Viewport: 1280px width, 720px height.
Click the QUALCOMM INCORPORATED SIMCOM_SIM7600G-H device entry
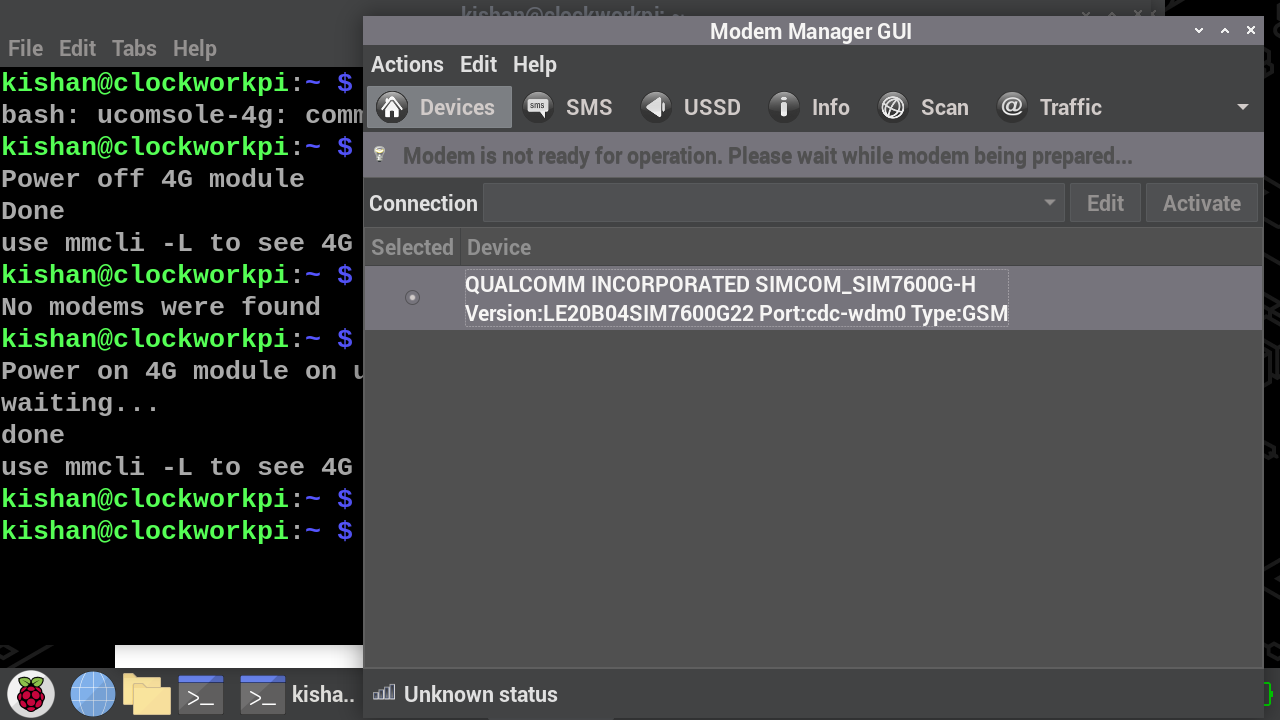[x=737, y=298]
